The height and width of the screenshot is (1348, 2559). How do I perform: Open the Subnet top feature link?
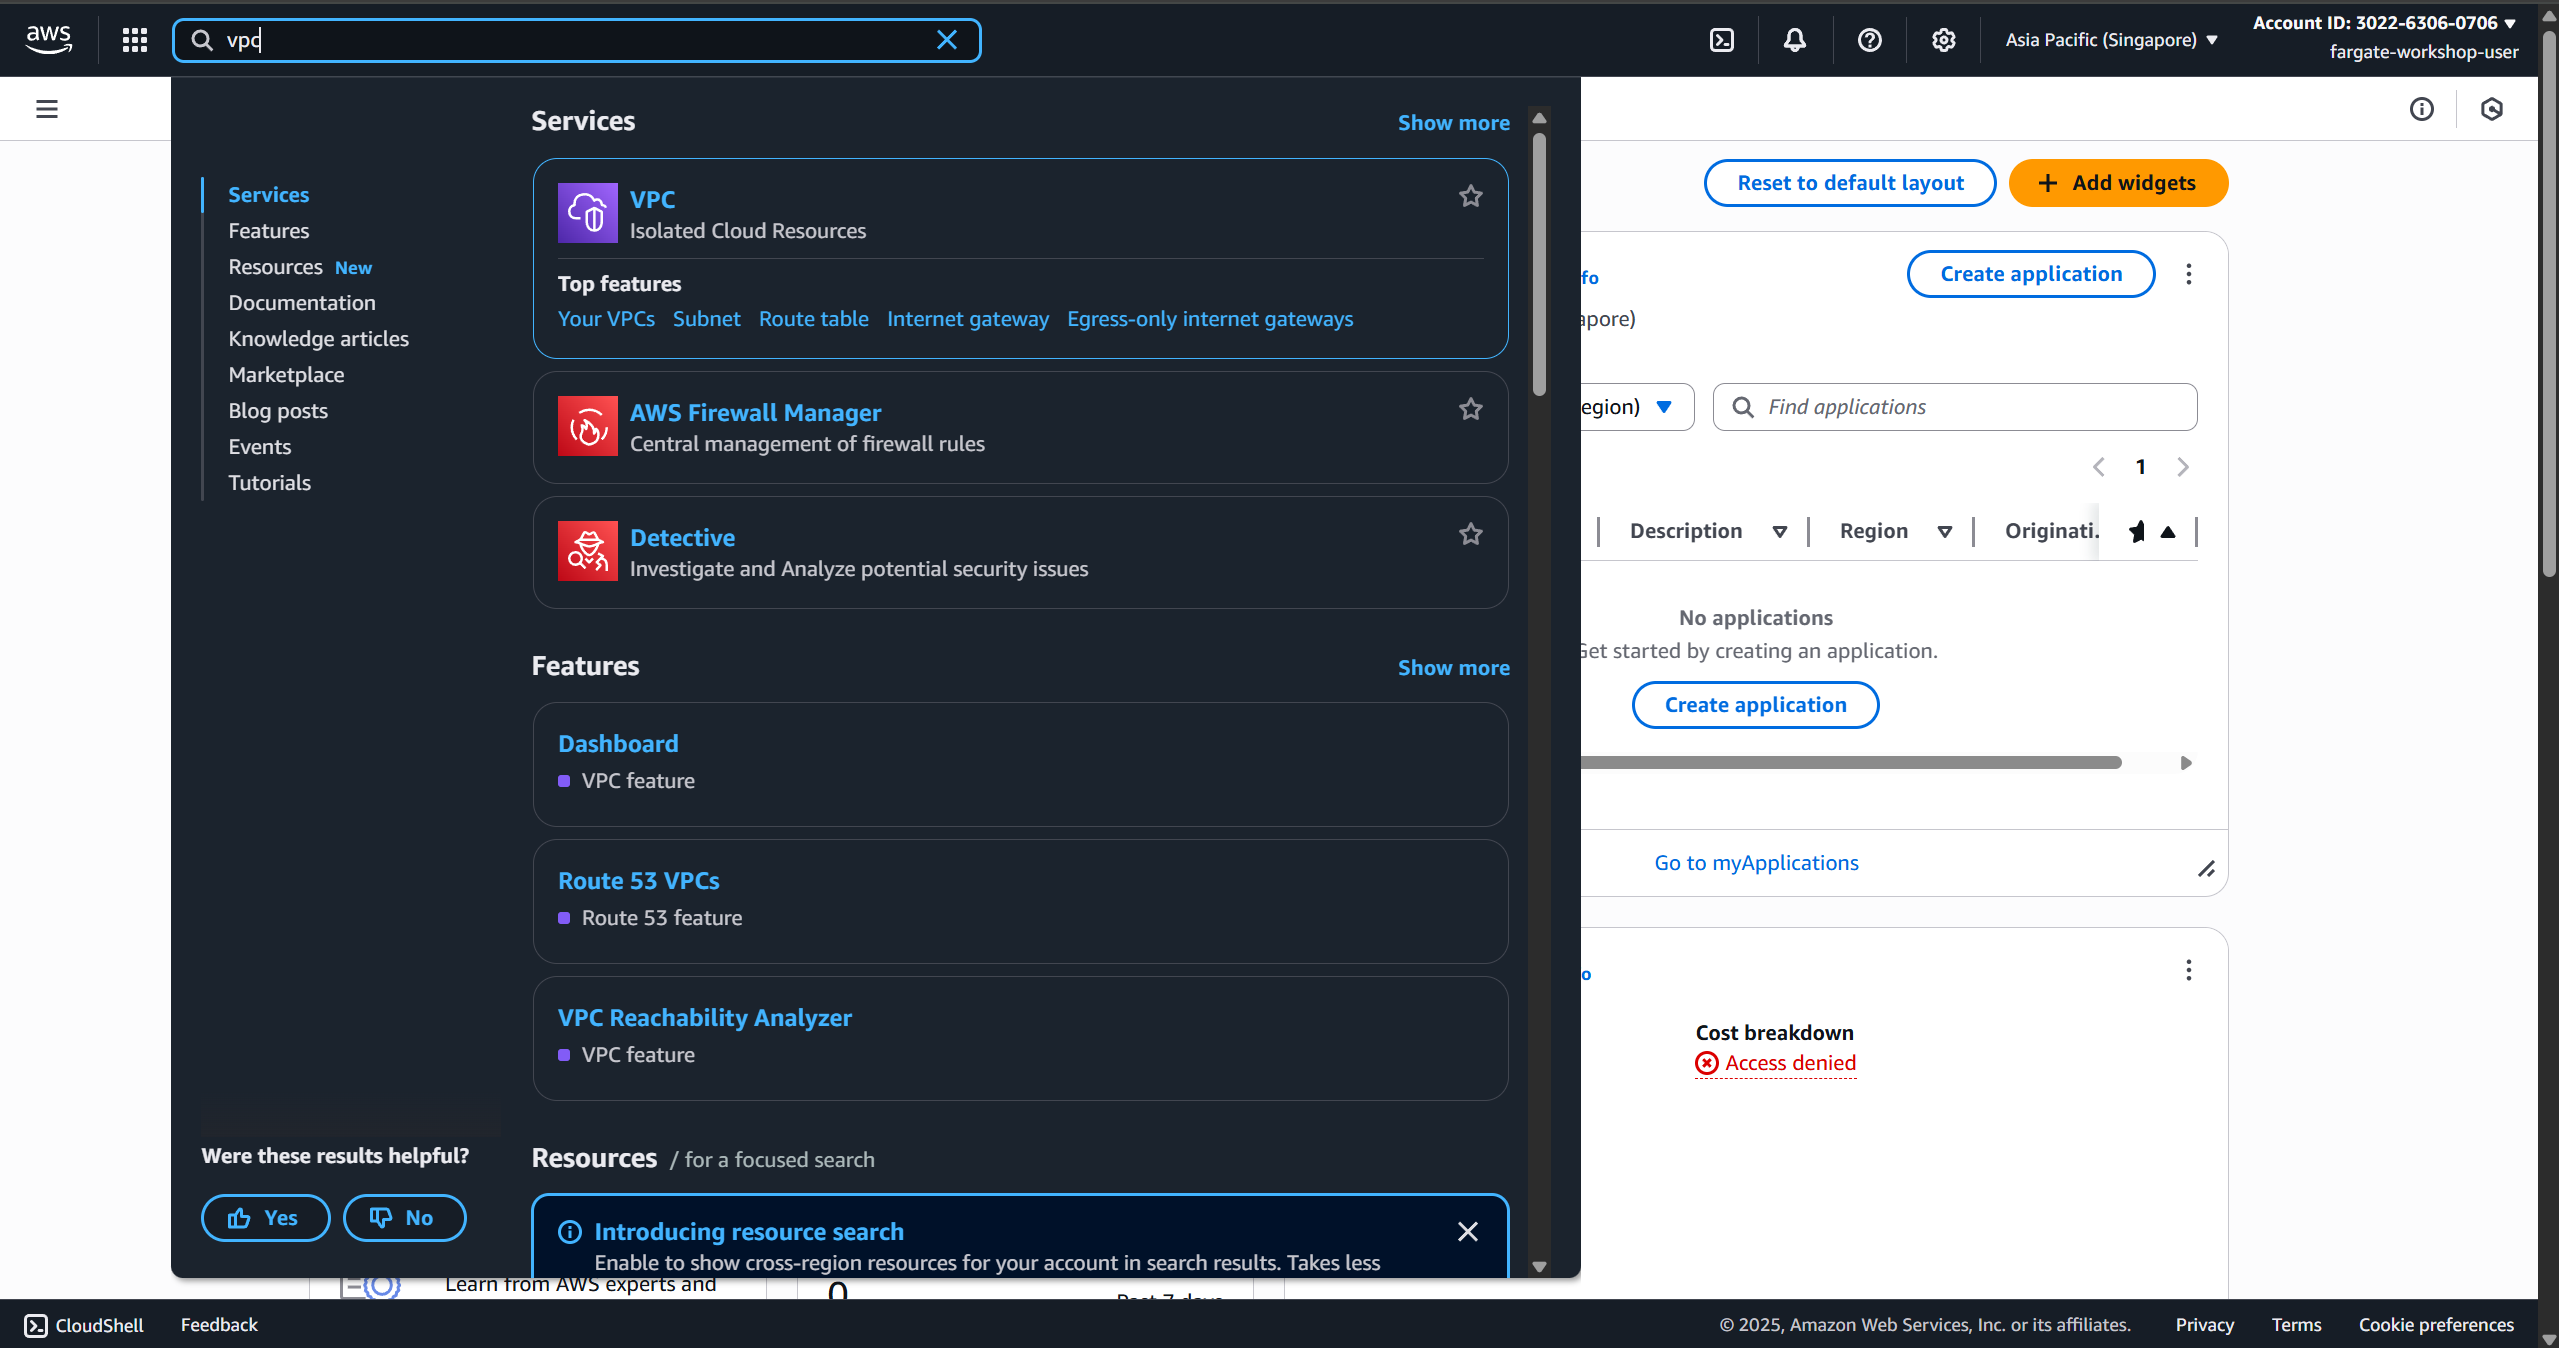tap(706, 319)
